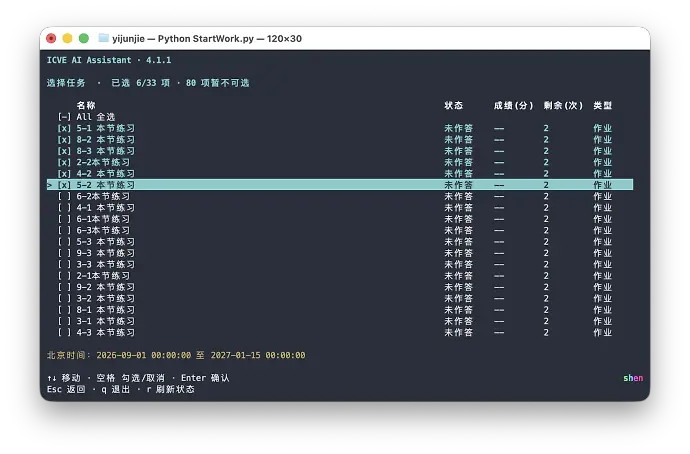This screenshot has height=454, width=690.
Task: Click 作业 type in 6-3本节练习 row
Action: (602, 231)
